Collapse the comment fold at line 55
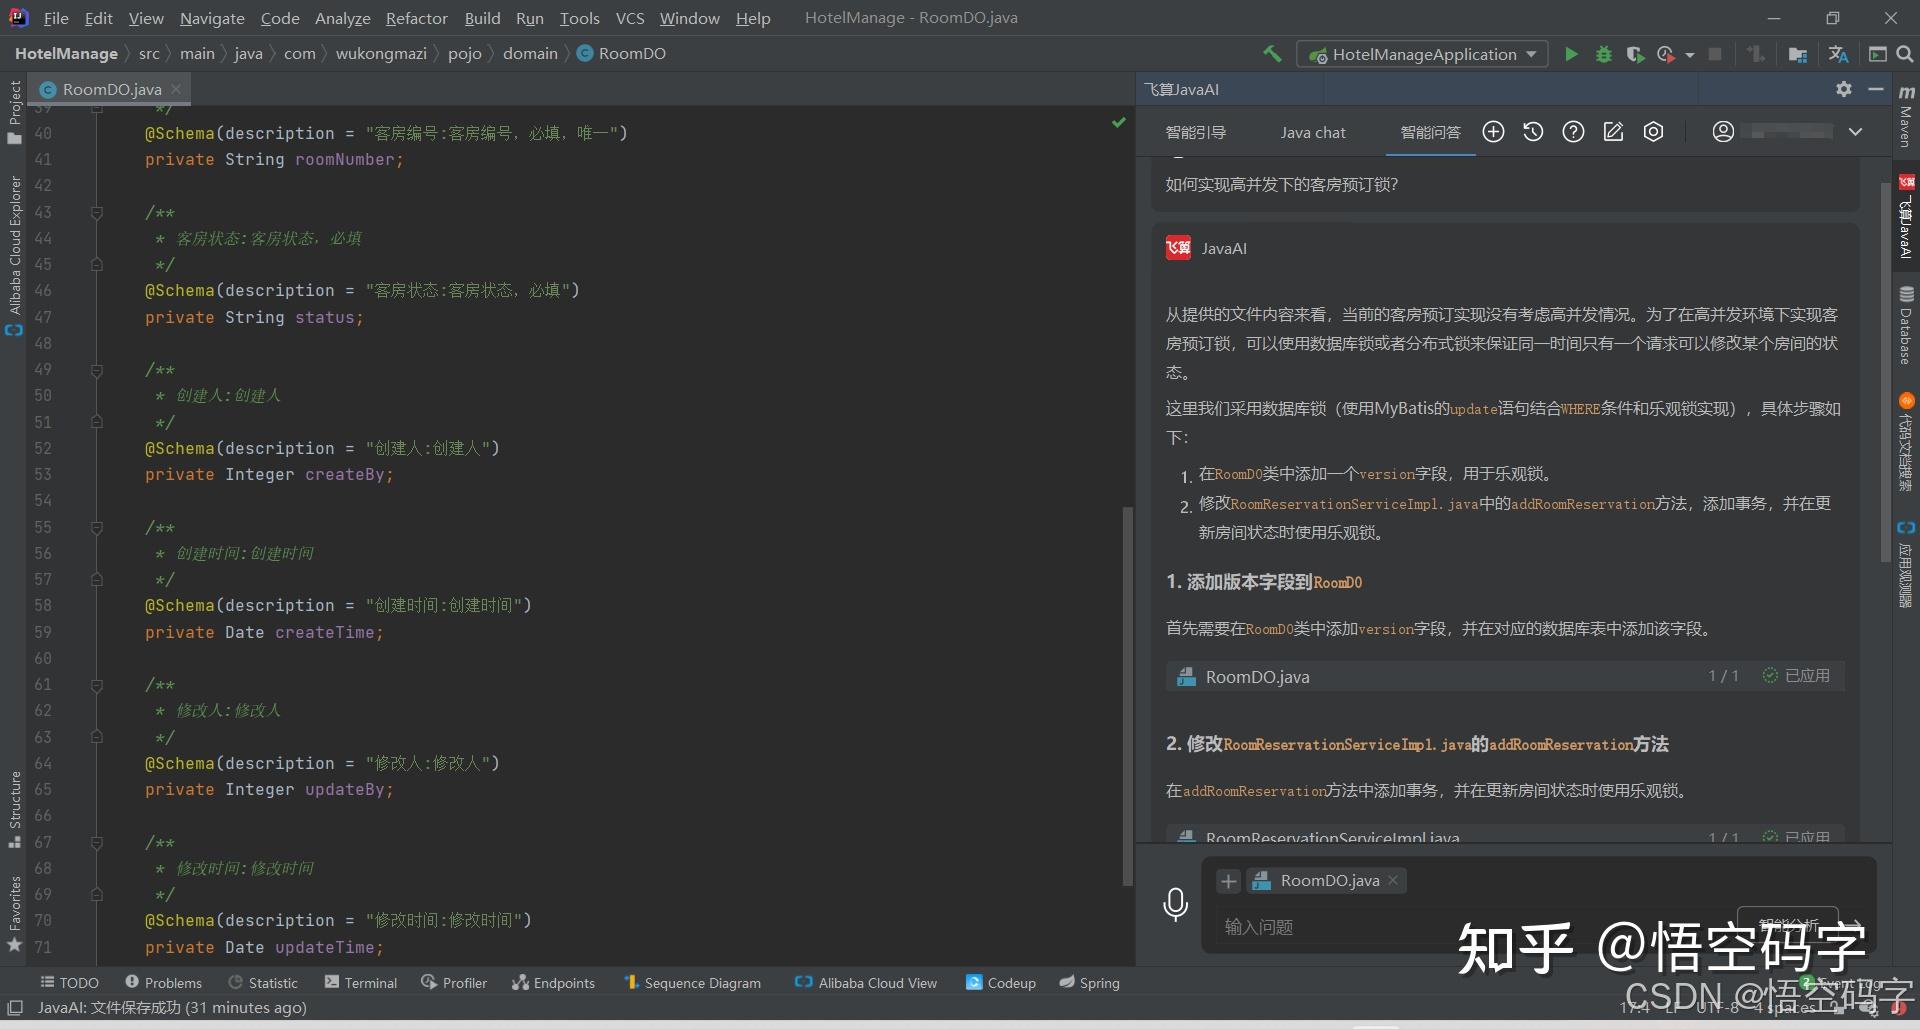 click(x=97, y=527)
